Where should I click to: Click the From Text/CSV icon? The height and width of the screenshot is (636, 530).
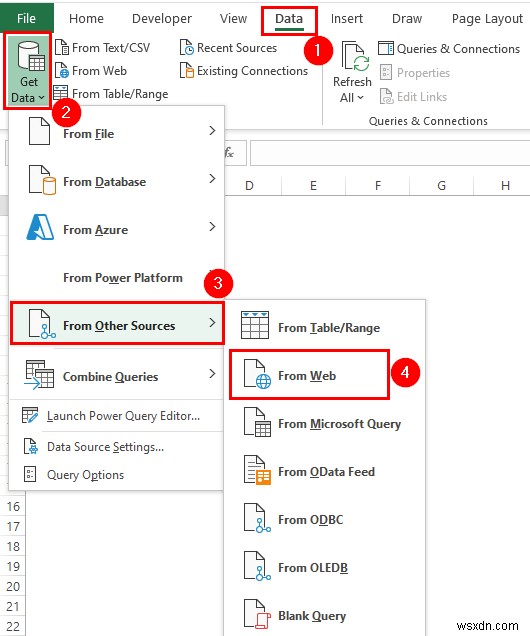(x=62, y=48)
